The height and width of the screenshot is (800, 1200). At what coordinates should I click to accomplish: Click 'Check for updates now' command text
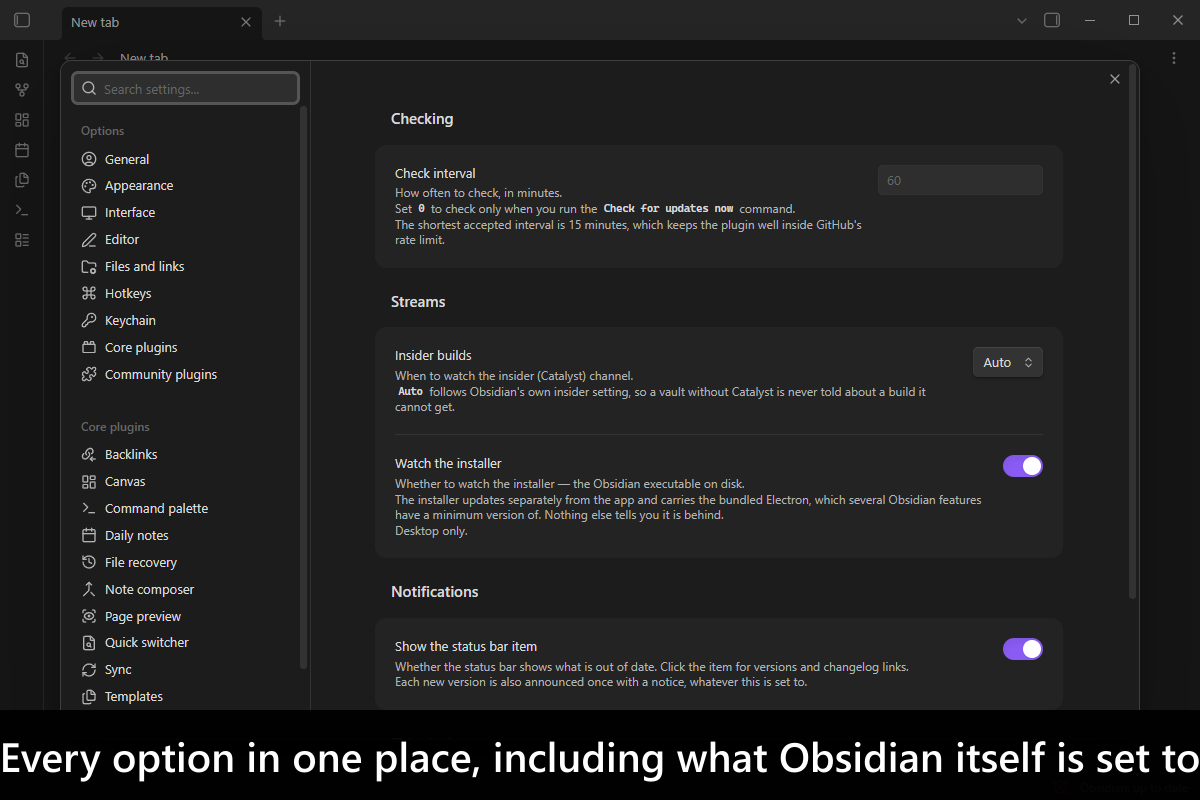tap(668, 209)
